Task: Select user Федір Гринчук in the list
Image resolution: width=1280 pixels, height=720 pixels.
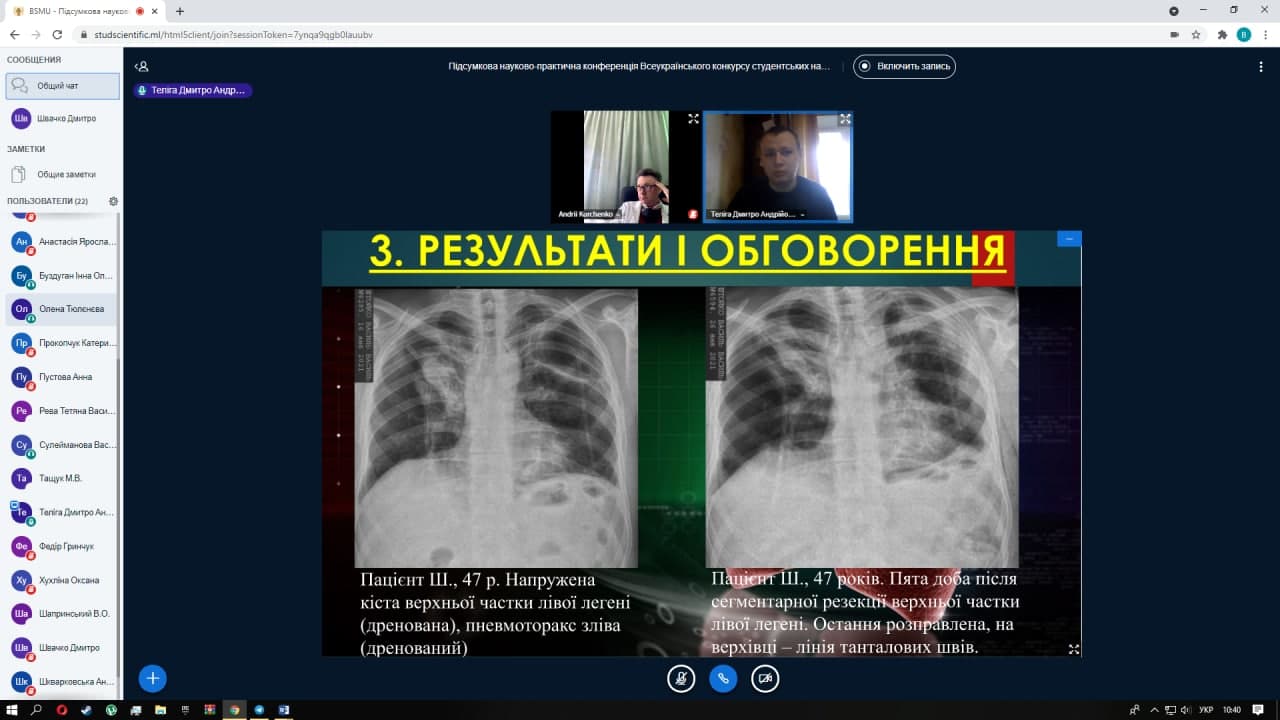Action: pyautogui.click(x=62, y=546)
